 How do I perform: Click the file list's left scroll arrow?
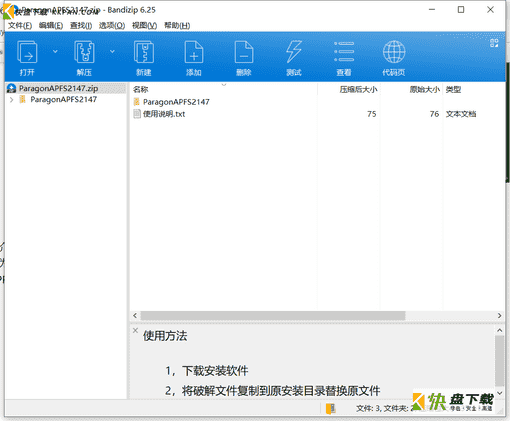(x=135, y=315)
